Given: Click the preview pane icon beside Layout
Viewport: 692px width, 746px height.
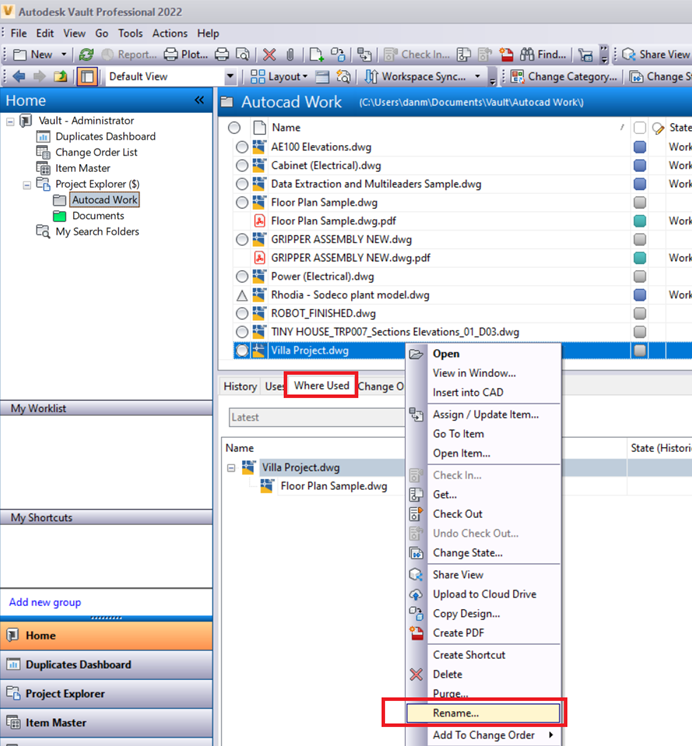Looking at the screenshot, I should 322,77.
